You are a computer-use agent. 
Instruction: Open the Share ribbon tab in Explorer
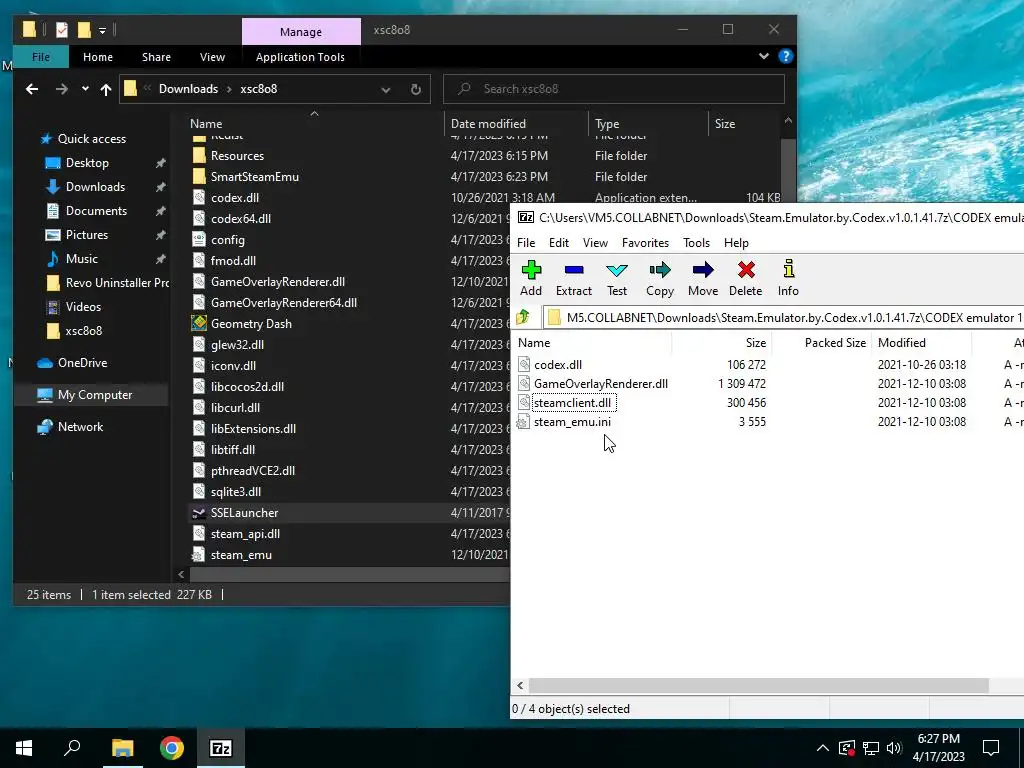coord(157,57)
